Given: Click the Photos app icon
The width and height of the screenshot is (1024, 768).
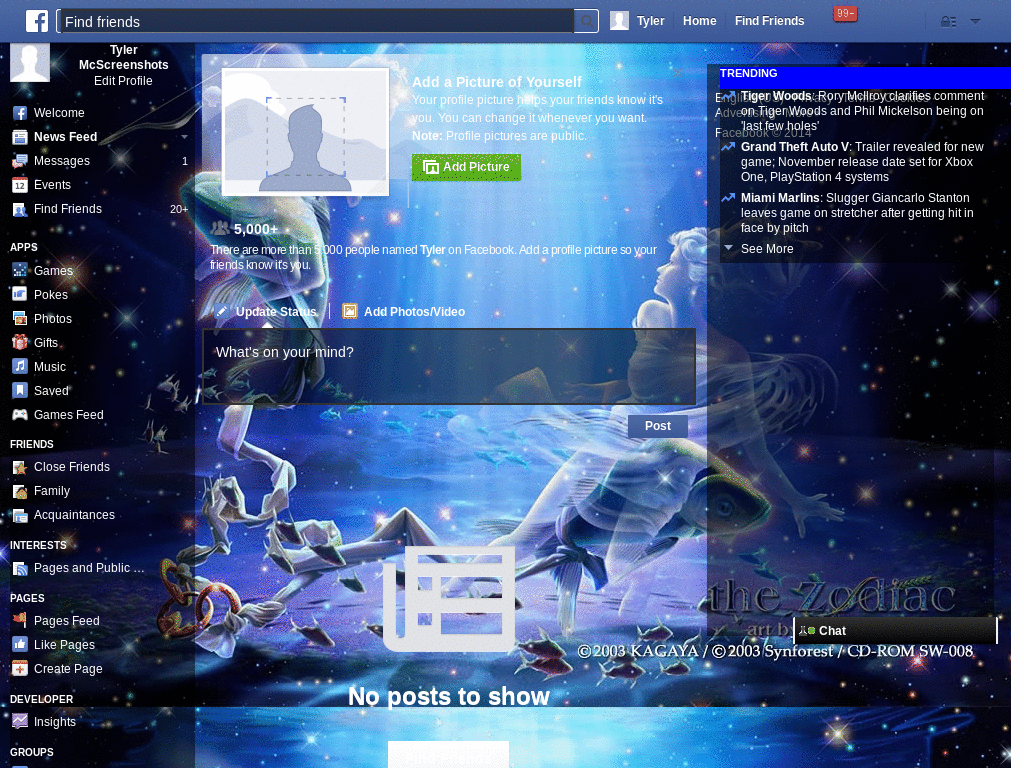Looking at the screenshot, I should point(20,319).
